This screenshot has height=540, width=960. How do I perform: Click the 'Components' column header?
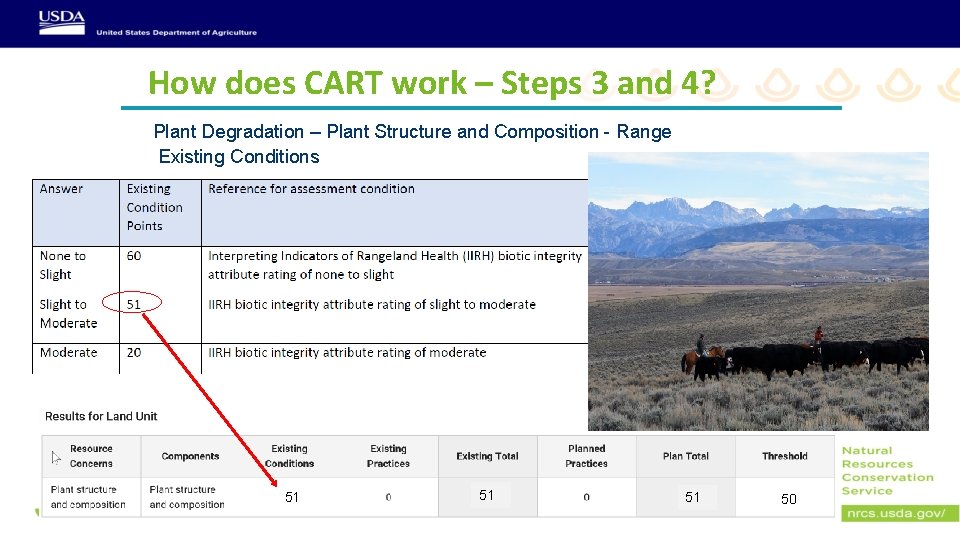click(x=190, y=456)
